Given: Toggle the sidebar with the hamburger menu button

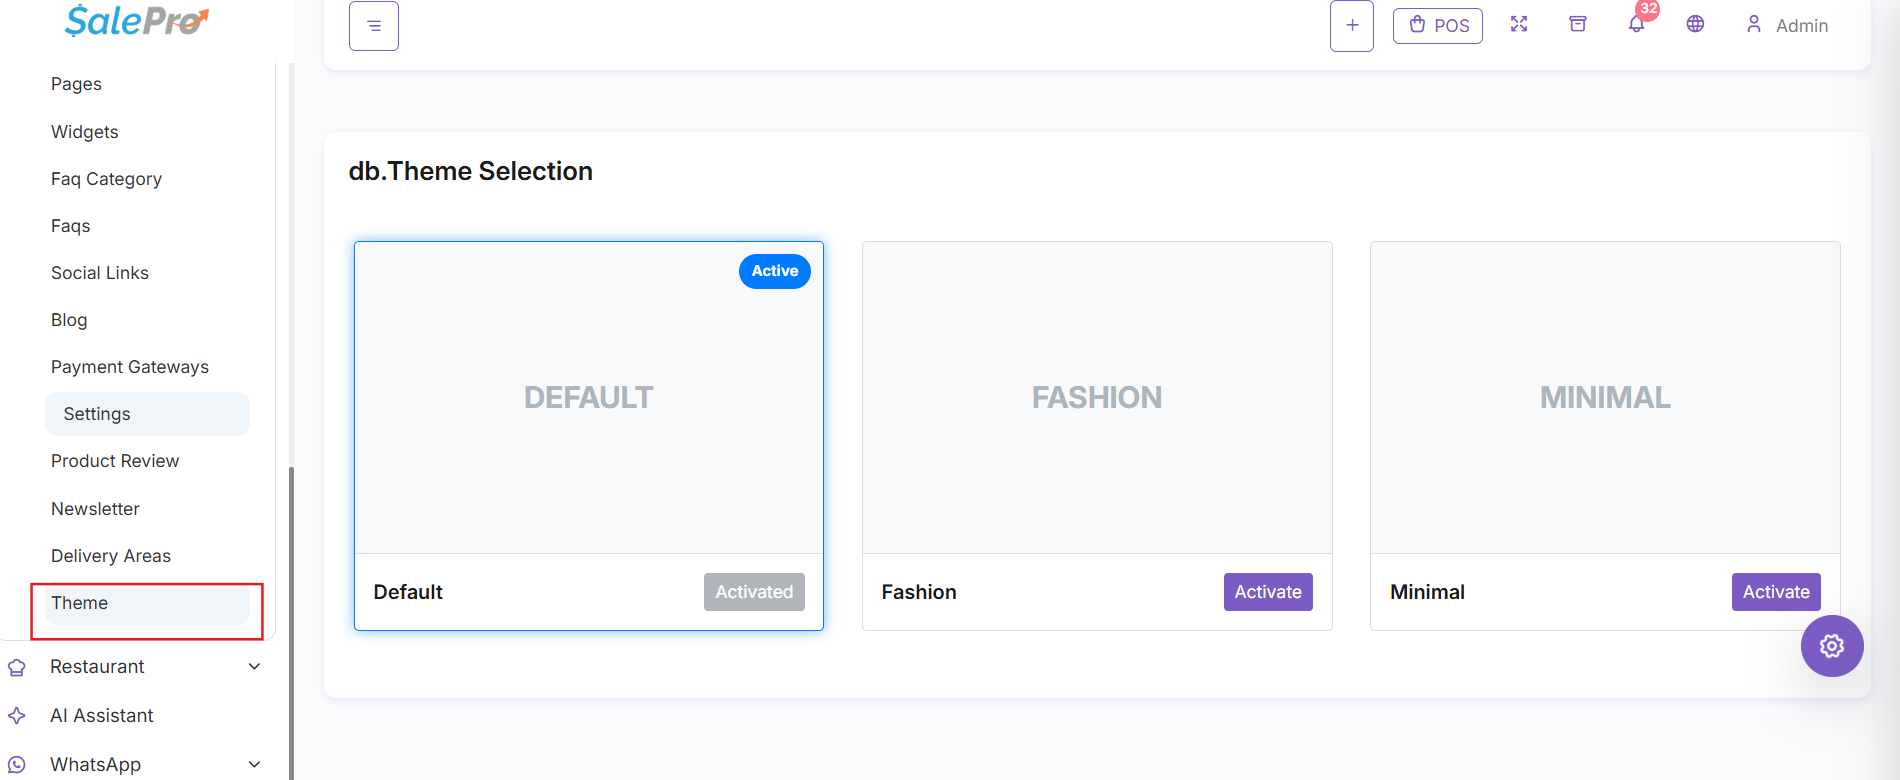Looking at the screenshot, I should tap(374, 26).
